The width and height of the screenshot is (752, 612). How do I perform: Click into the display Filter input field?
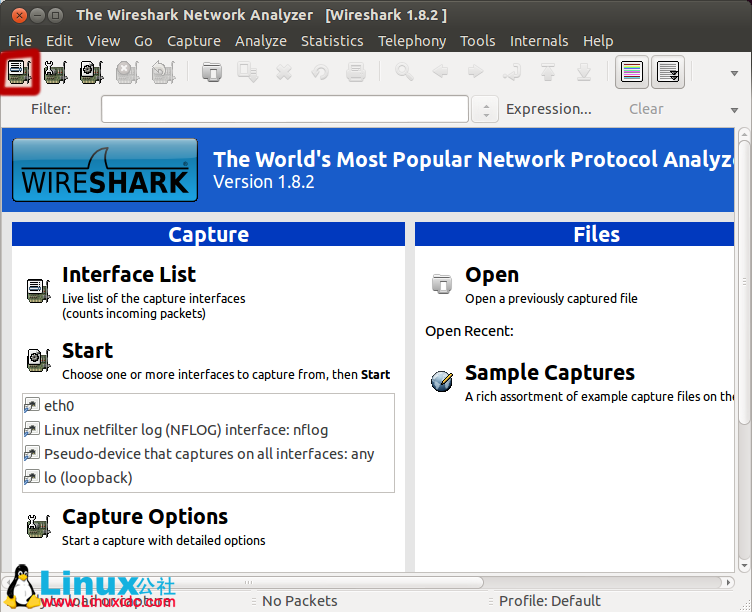pyautogui.click(x=284, y=109)
